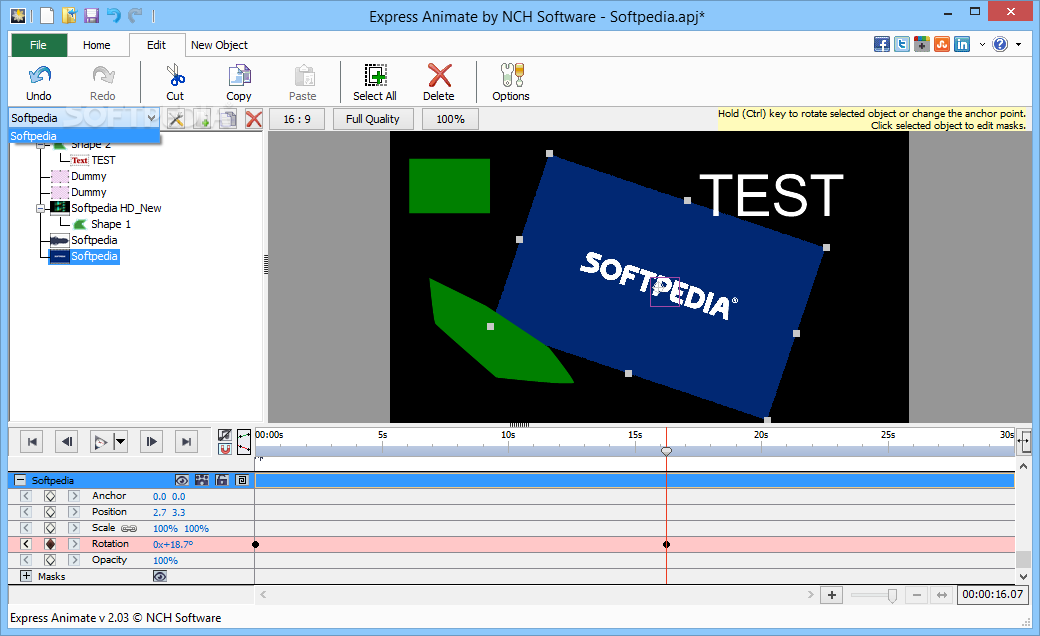Toggle Scale keyframe diamond
The image size is (1040, 636).
tap(50, 528)
